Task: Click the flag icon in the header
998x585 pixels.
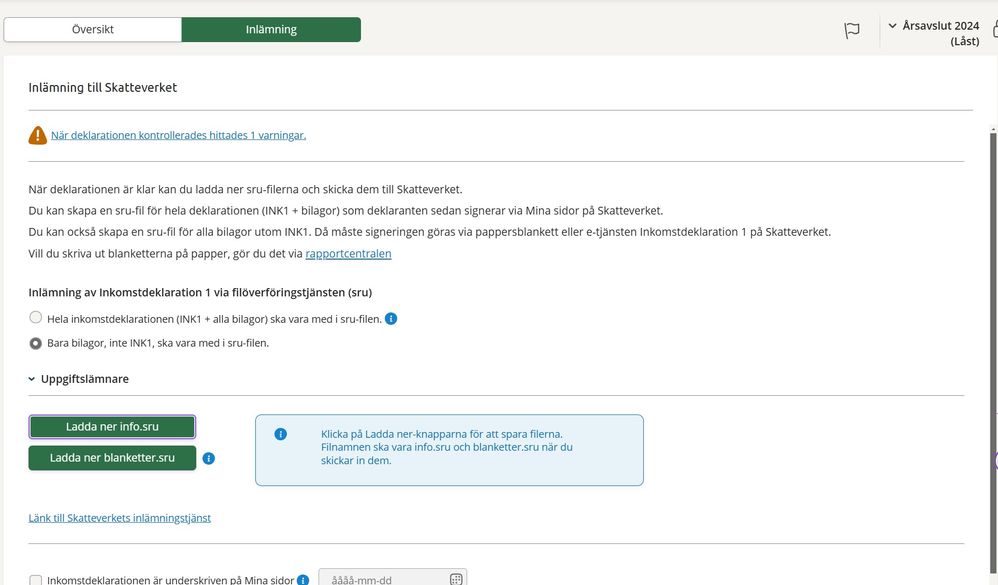Action: [x=852, y=31]
